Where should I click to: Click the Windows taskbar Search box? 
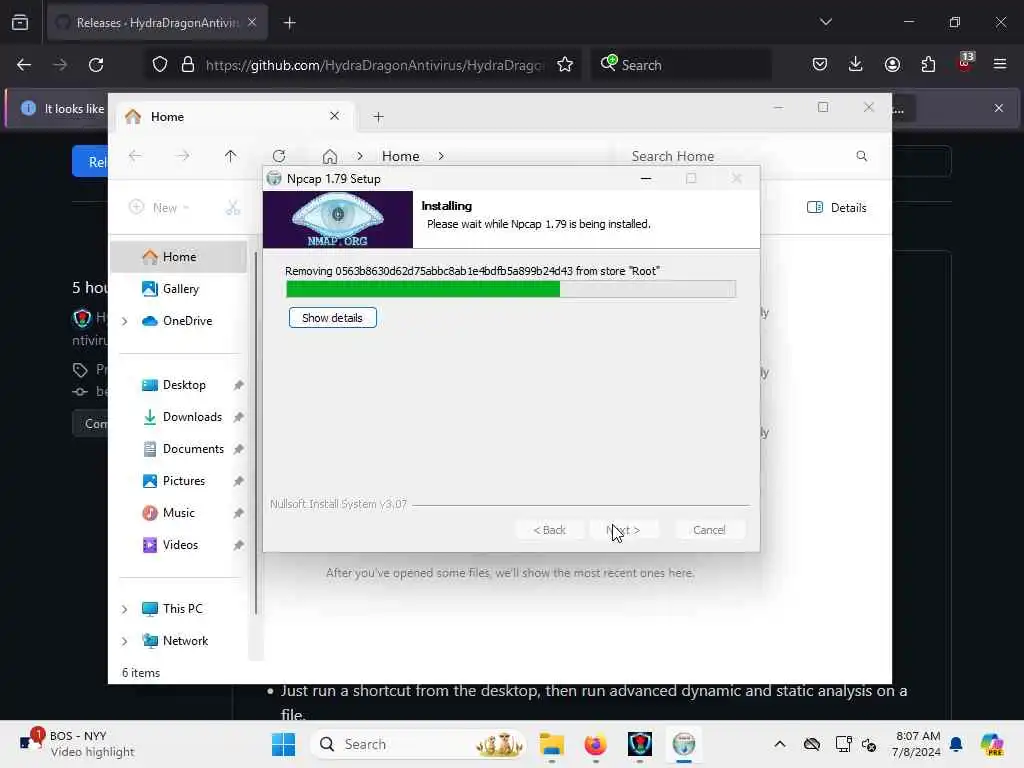pyautogui.click(x=418, y=744)
